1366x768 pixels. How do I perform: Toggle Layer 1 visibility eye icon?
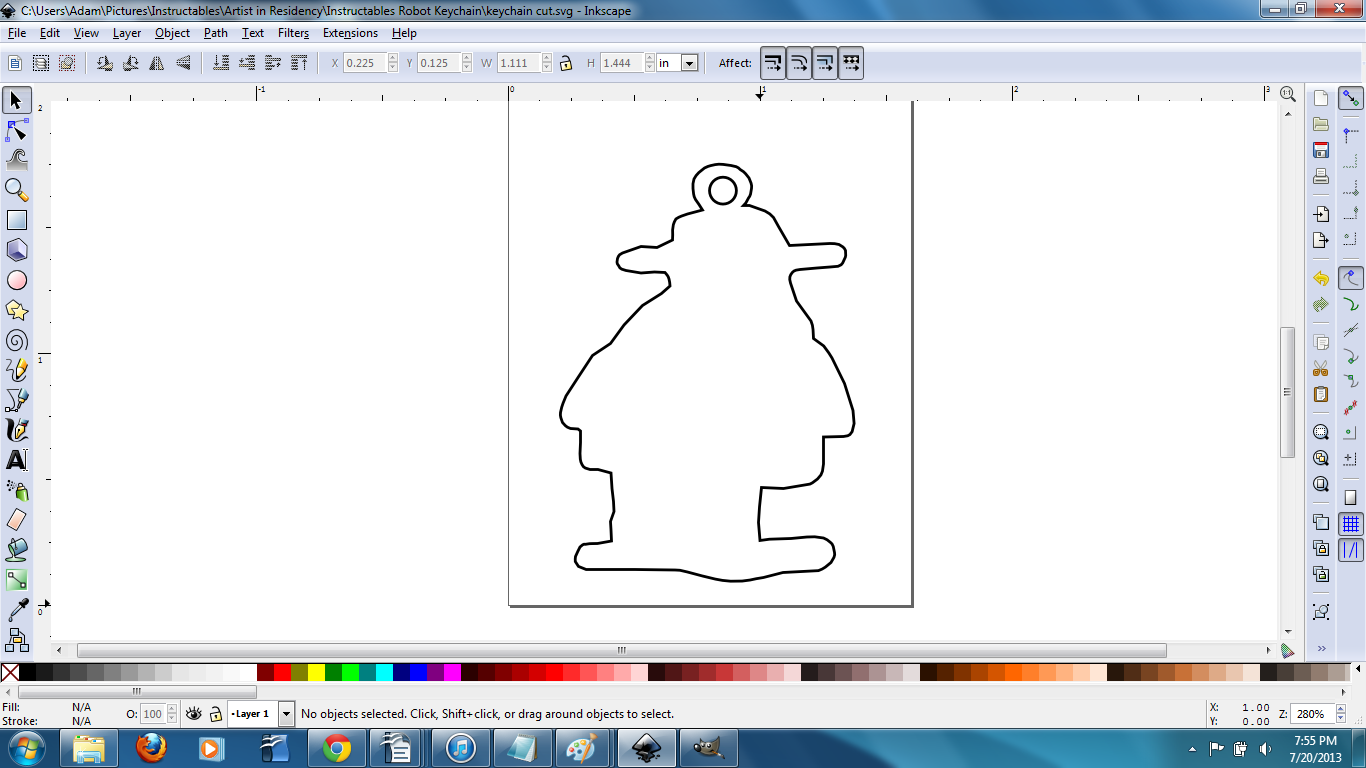tap(194, 714)
